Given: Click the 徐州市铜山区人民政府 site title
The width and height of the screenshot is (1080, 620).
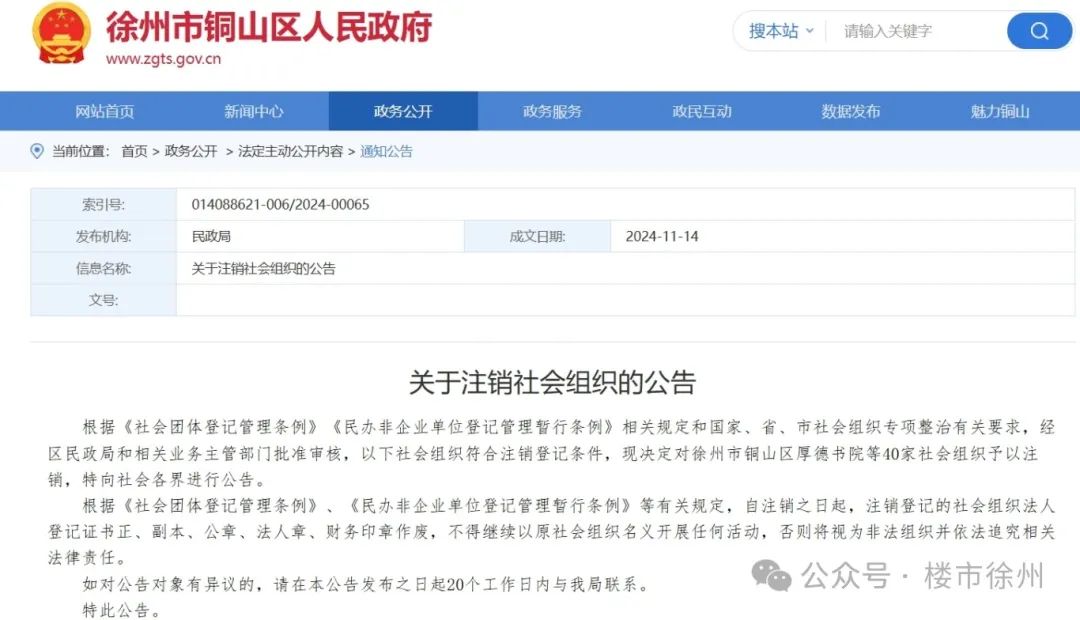Looking at the screenshot, I should (x=269, y=27).
